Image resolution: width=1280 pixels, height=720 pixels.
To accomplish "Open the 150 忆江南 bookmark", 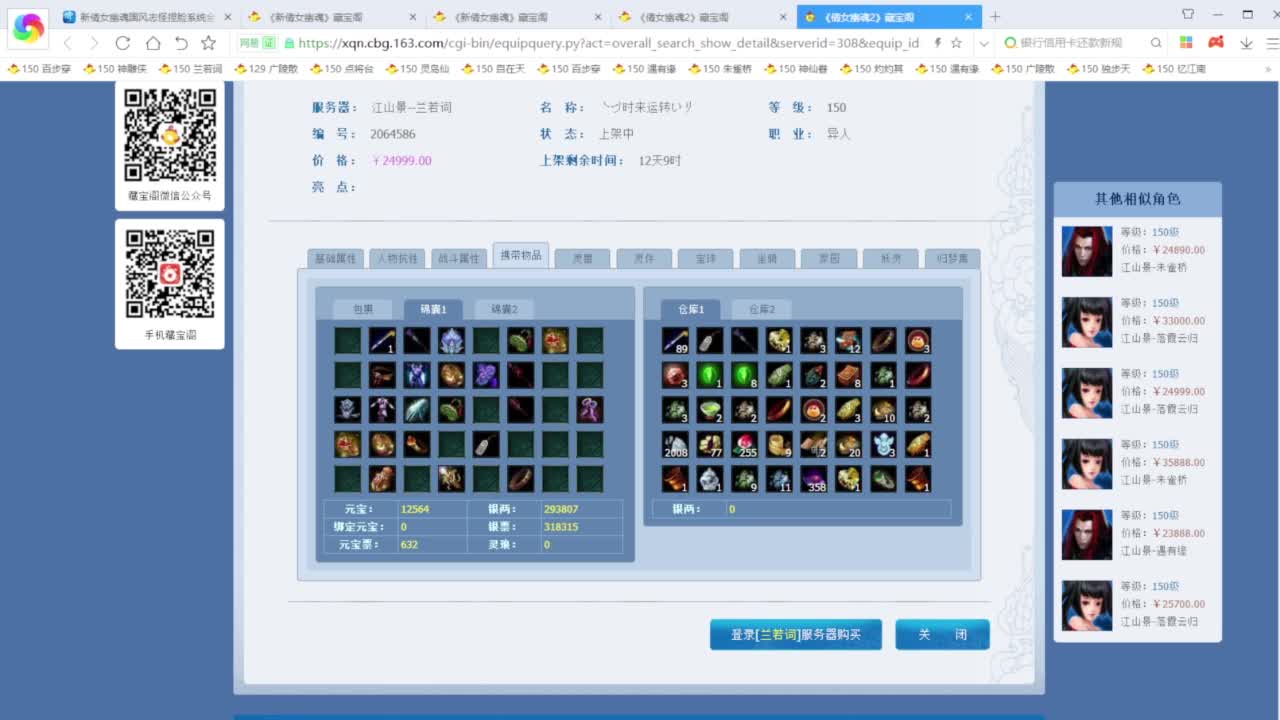I will tap(1174, 69).
